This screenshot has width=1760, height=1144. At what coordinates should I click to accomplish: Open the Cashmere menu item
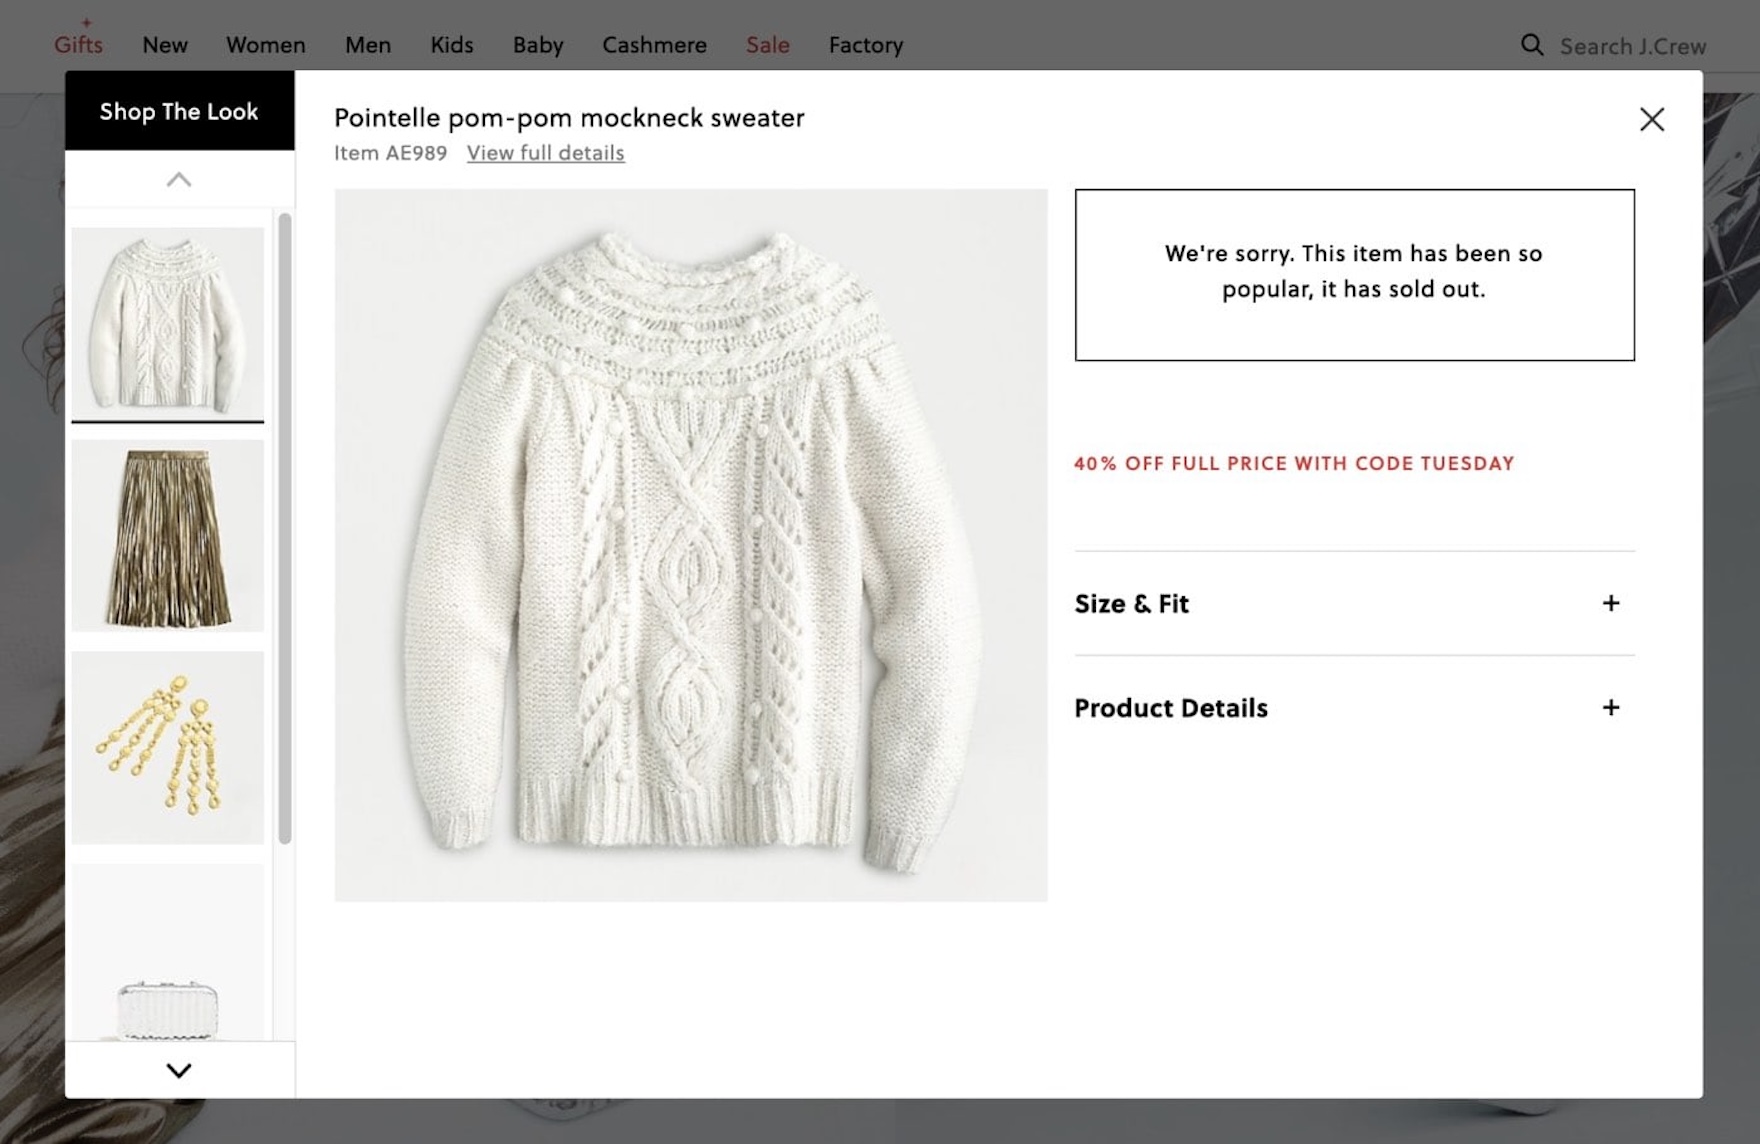[654, 45]
